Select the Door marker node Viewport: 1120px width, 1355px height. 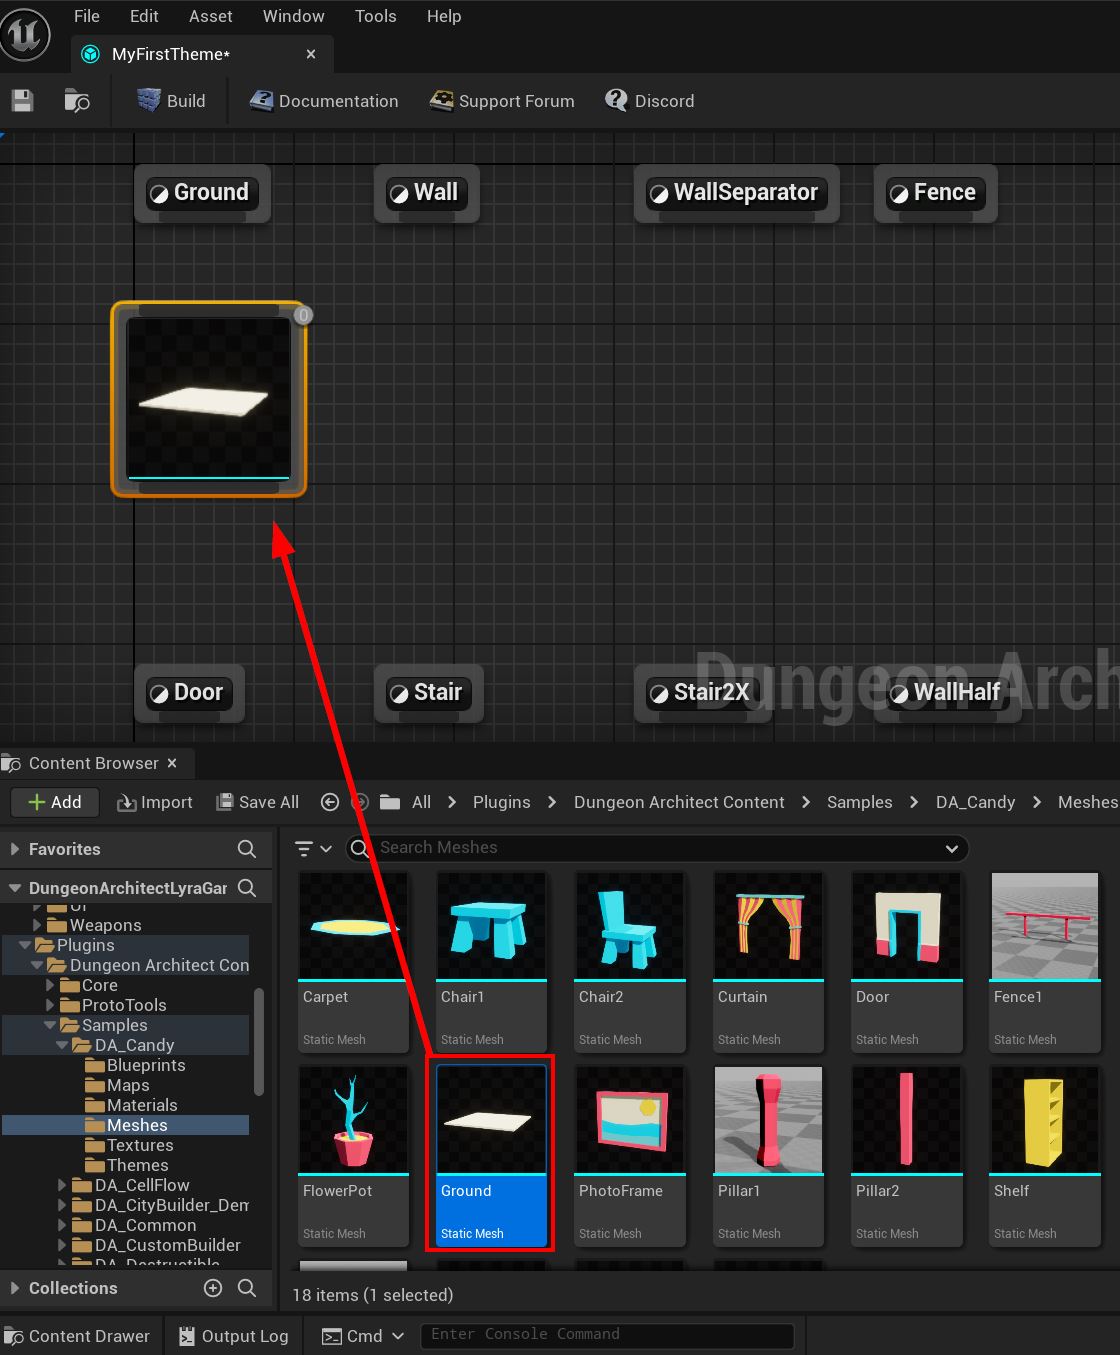(189, 693)
